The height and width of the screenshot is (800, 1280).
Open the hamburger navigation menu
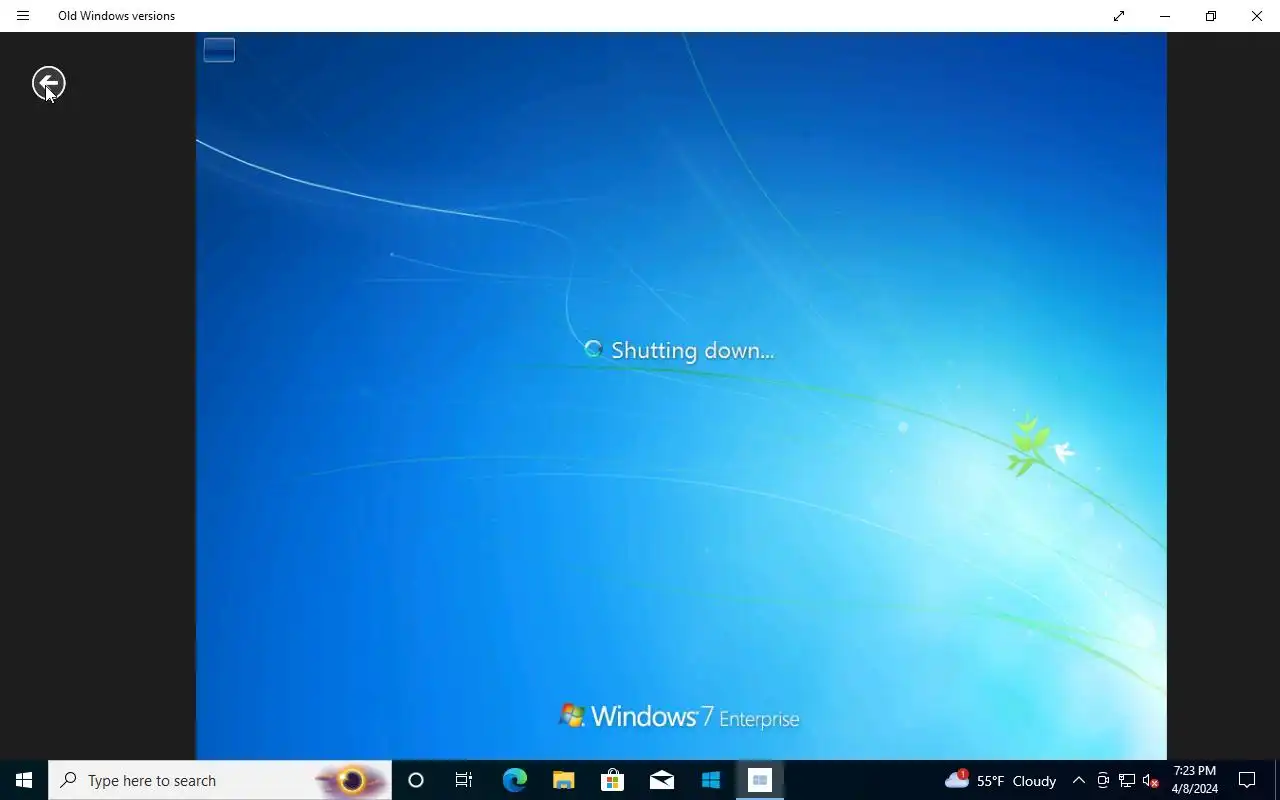[23, 16]
